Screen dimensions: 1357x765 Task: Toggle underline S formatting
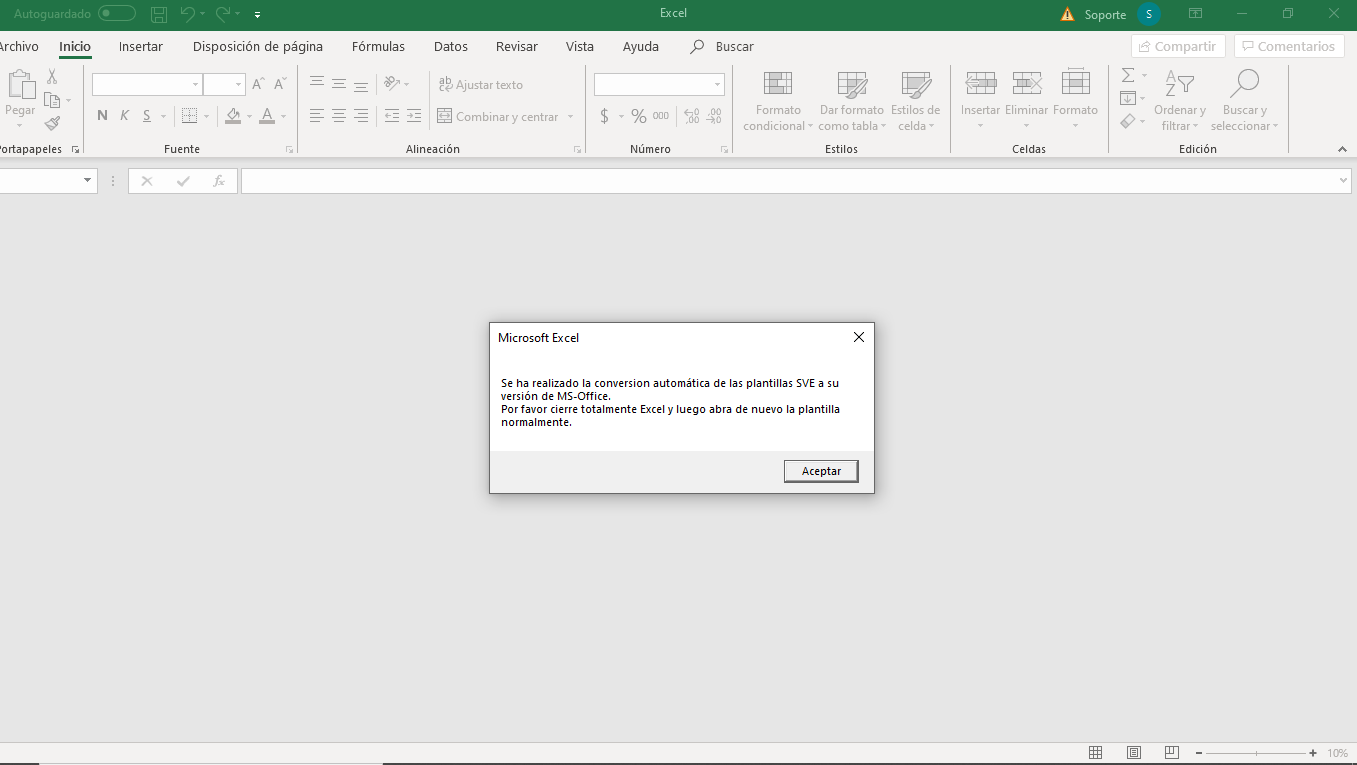click(147, 116)
